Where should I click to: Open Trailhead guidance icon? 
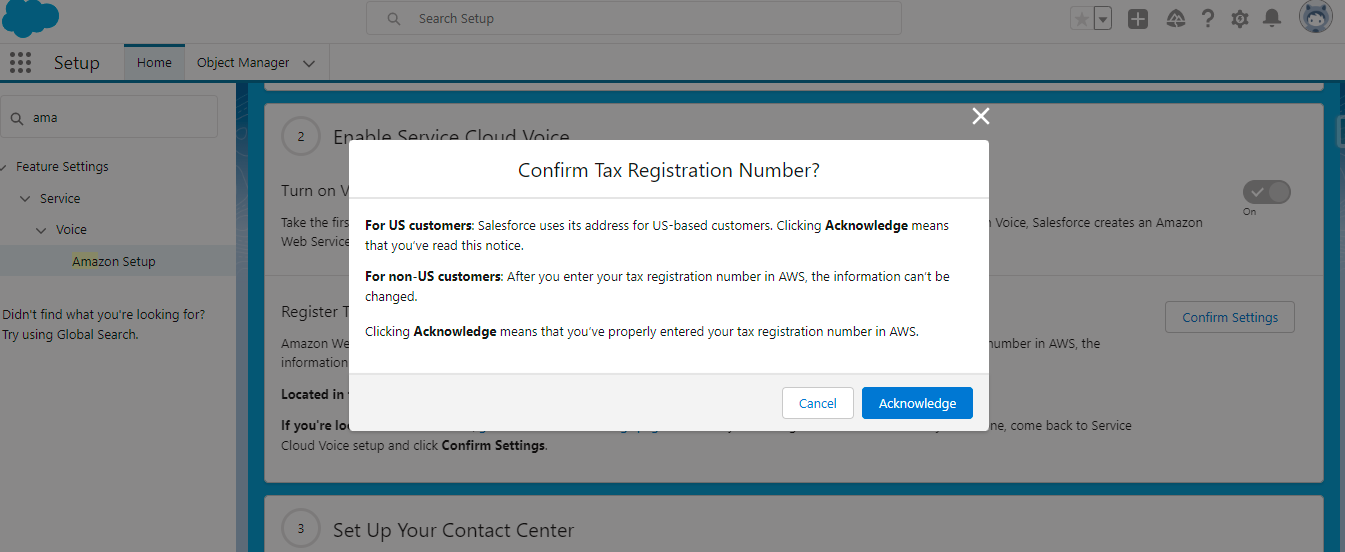click(x=1176, y=19)
